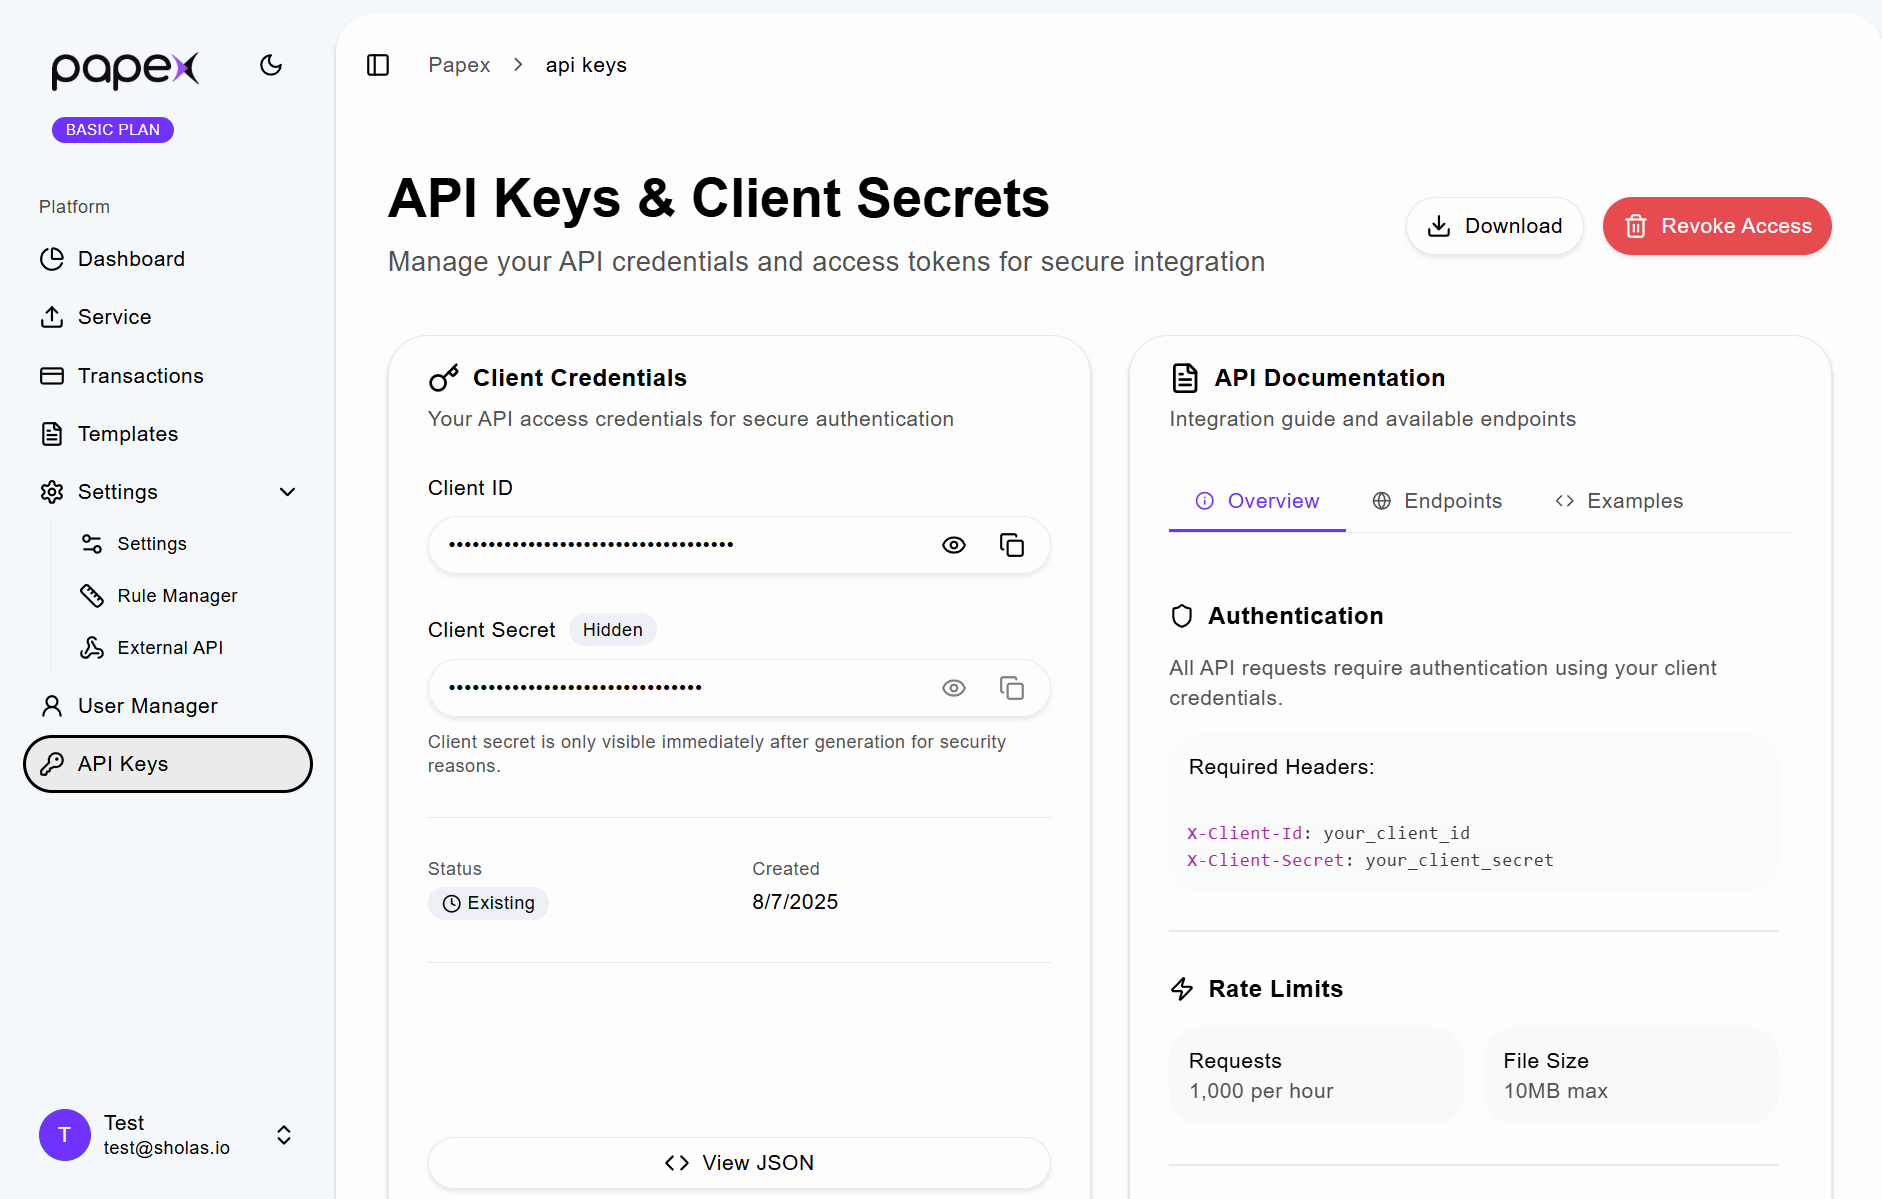Open Papex breadcrumb link
The width and height of the screenshot is (1882, 1199).
459,65
